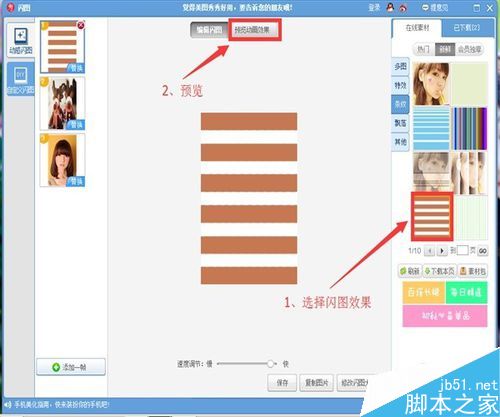The image size is (500, 417).
Task: Choose the 多图 category tab
Action: coord(400,66)
